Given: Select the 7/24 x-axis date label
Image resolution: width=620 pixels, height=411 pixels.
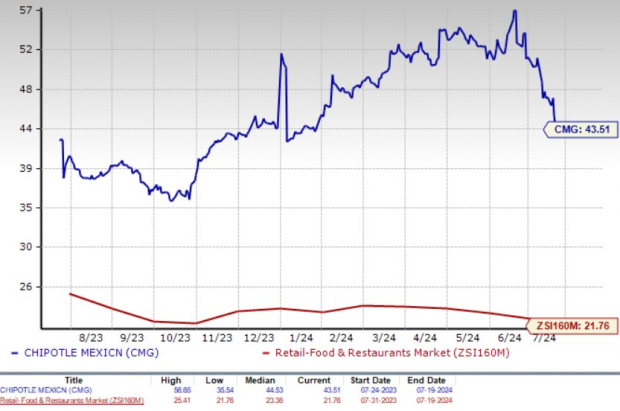Looking at the screenshot, I should [543, 338].
